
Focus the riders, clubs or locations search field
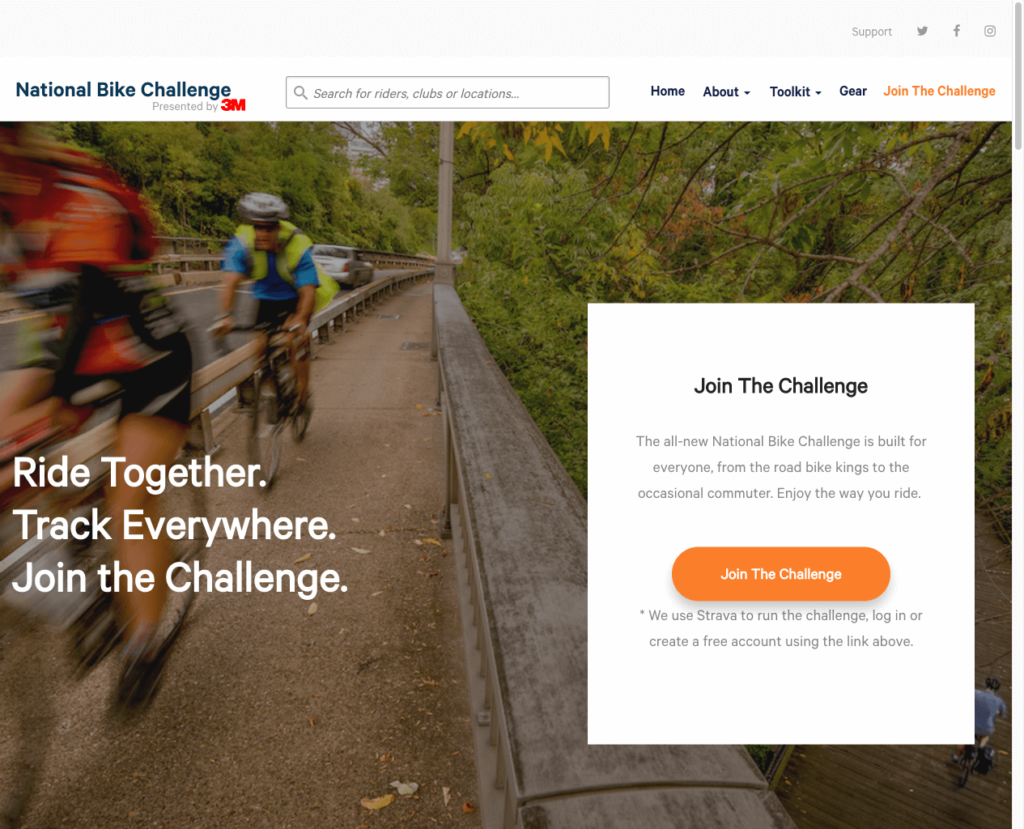tap(447, 93)
